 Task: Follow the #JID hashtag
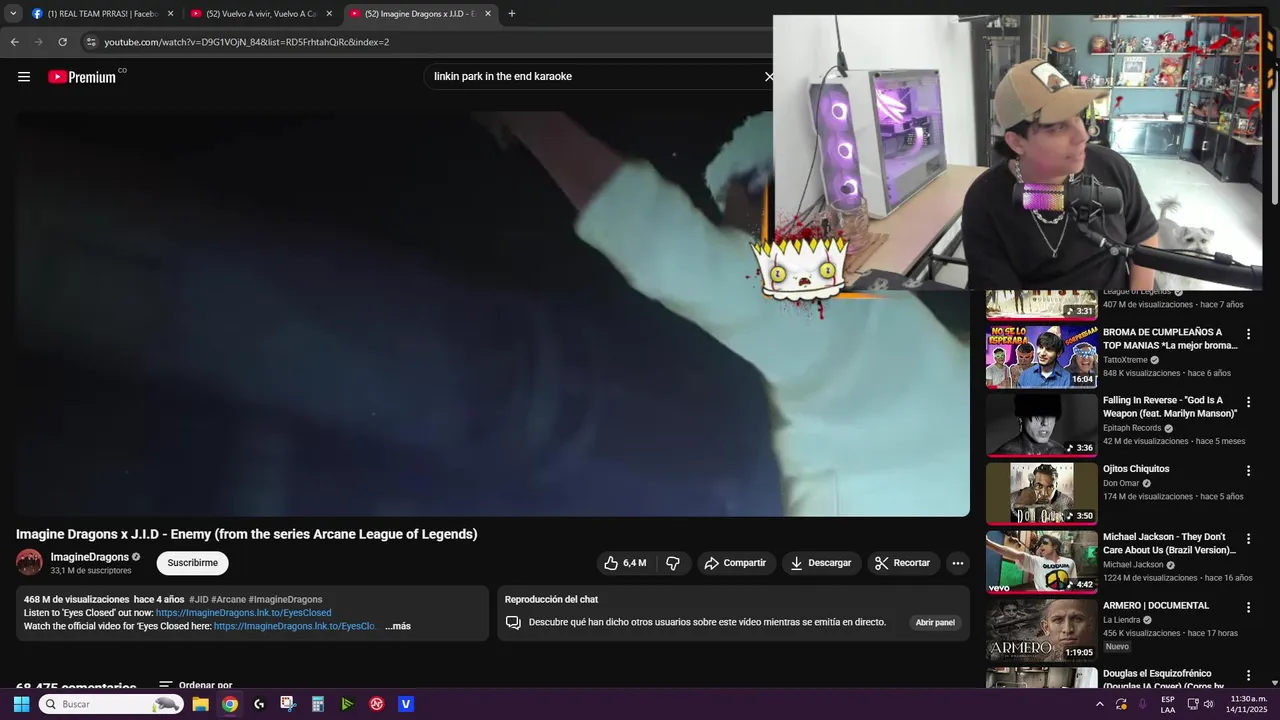[198, 600]
